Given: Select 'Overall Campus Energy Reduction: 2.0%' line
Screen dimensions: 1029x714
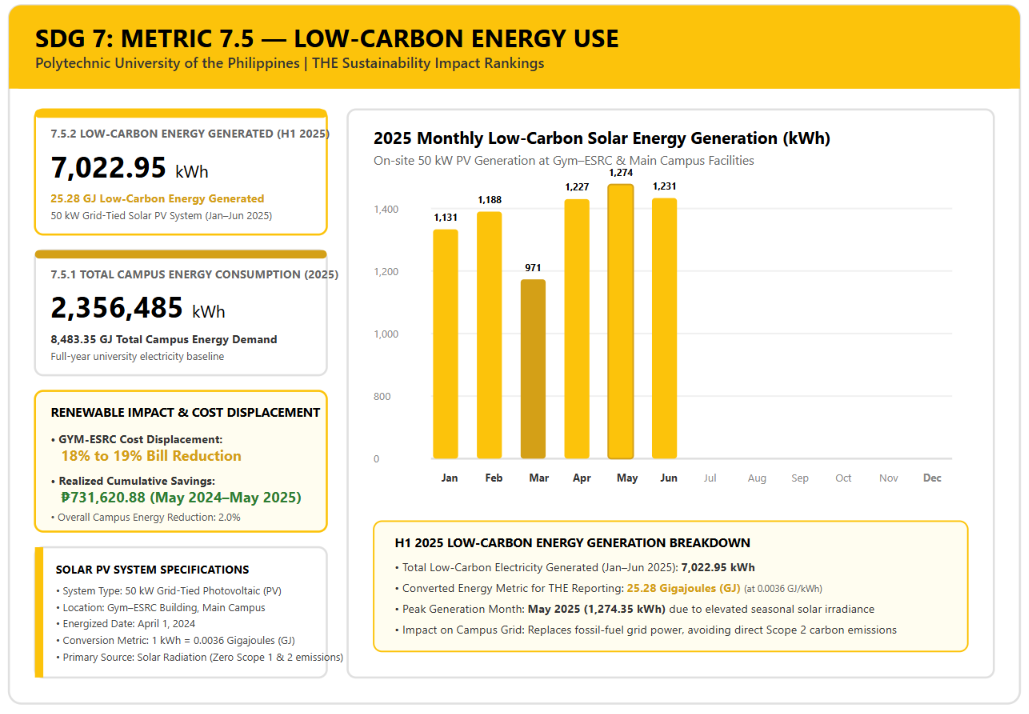Looking at the screenshot, I should (146, 517).
